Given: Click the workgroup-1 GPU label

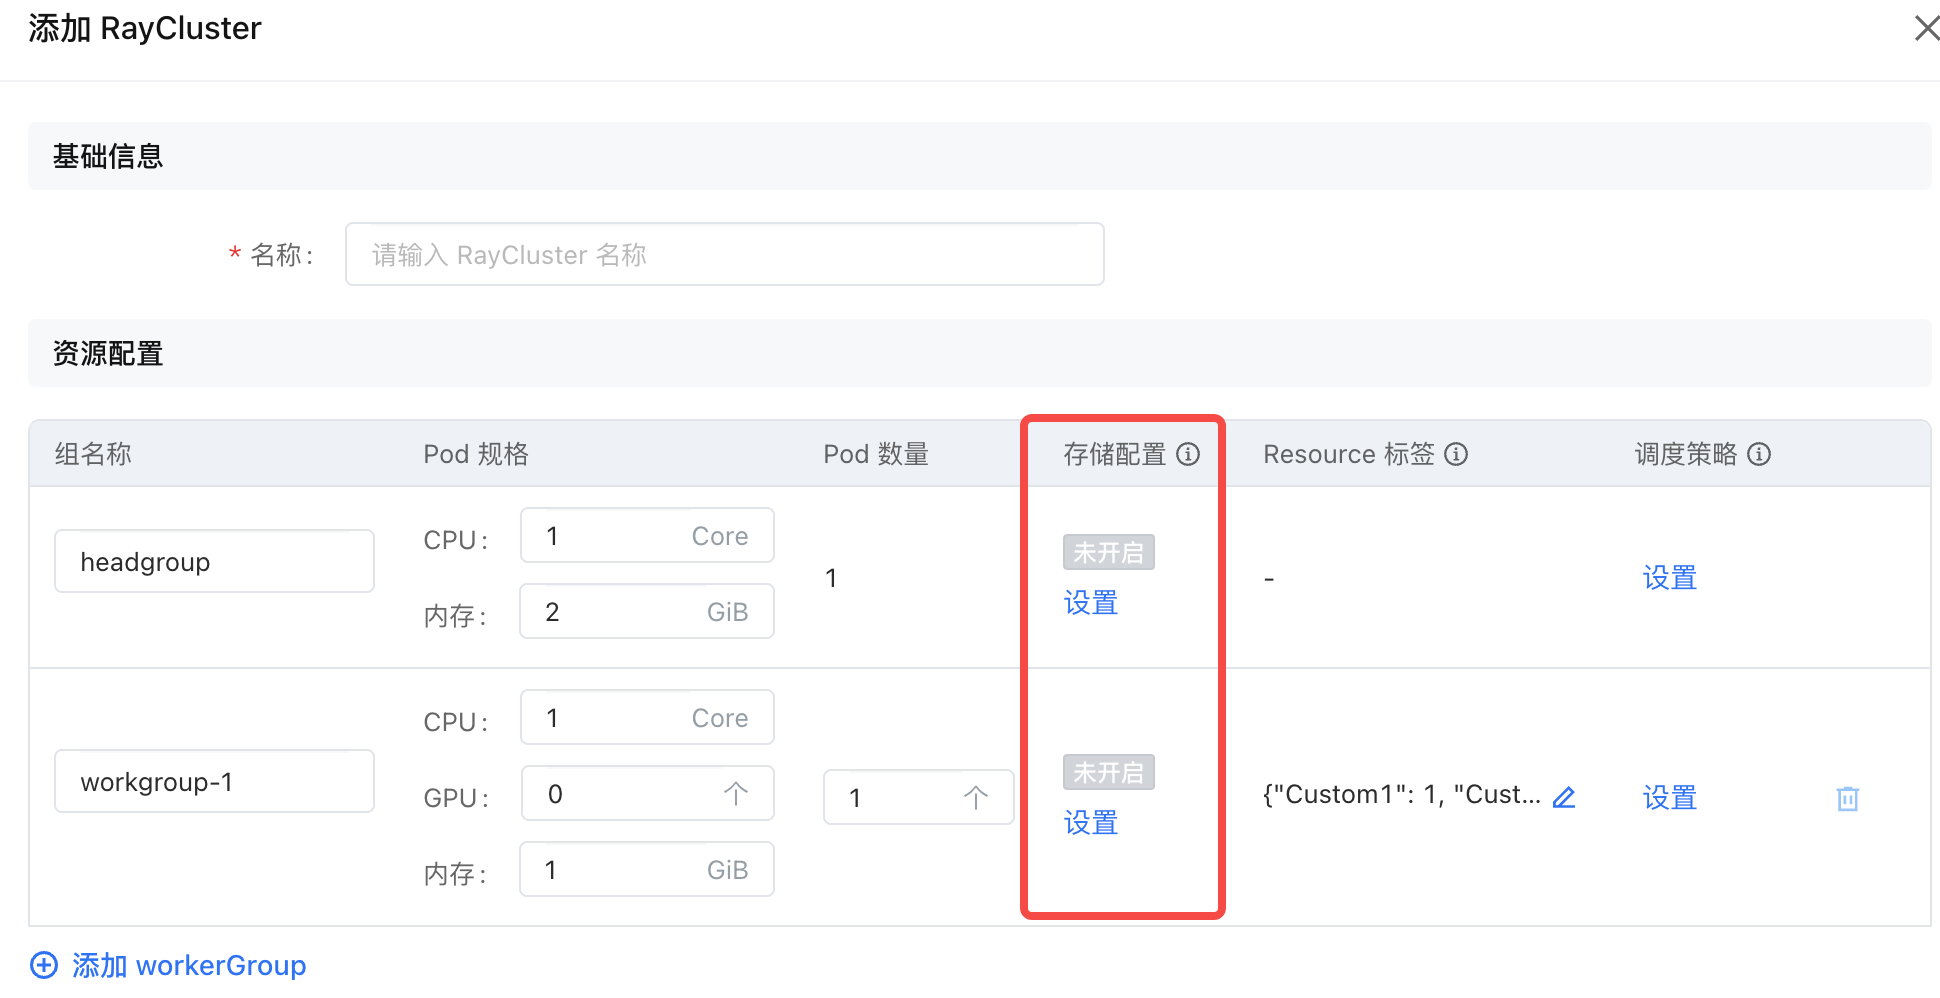Looking at the screenshot, I should (456, 798).
